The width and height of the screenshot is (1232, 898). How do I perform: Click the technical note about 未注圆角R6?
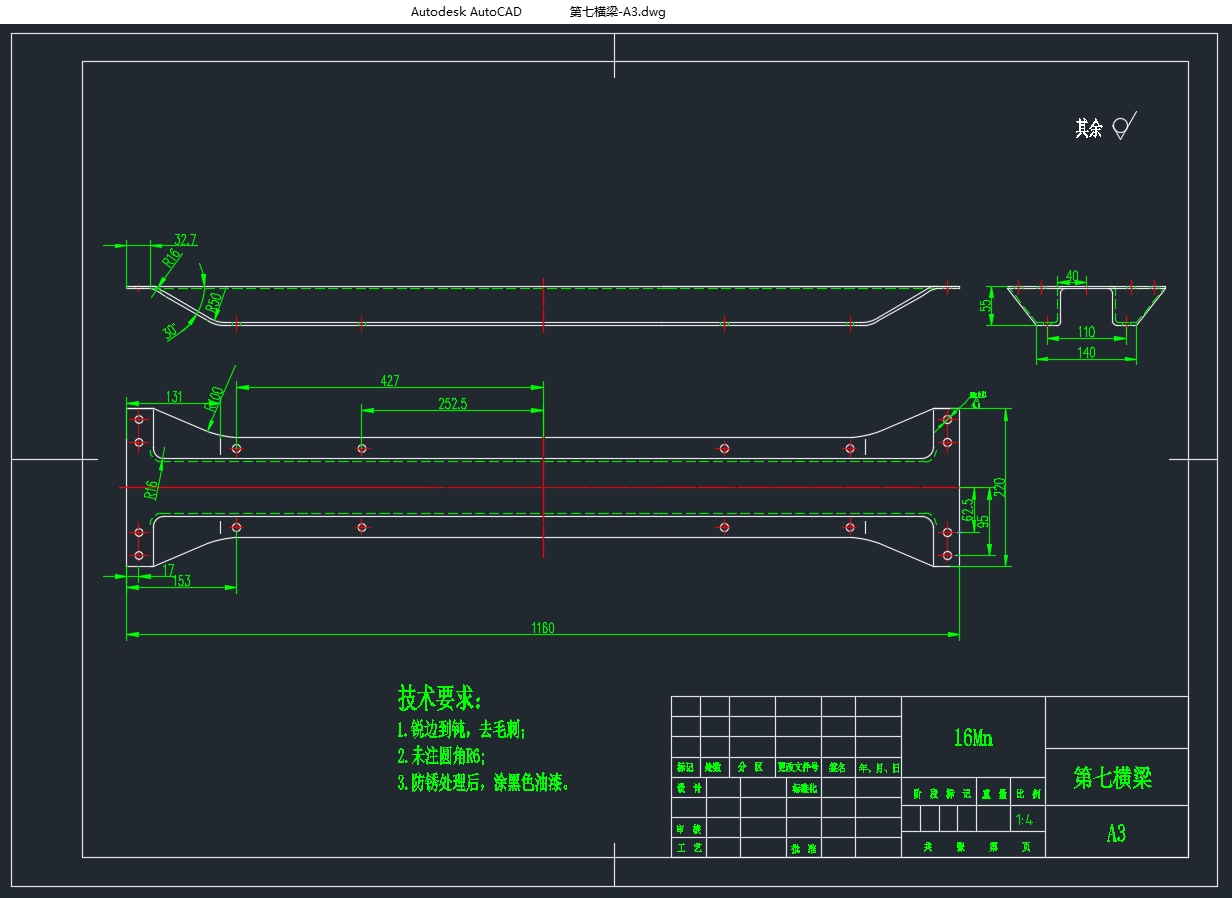coord(441,756)
